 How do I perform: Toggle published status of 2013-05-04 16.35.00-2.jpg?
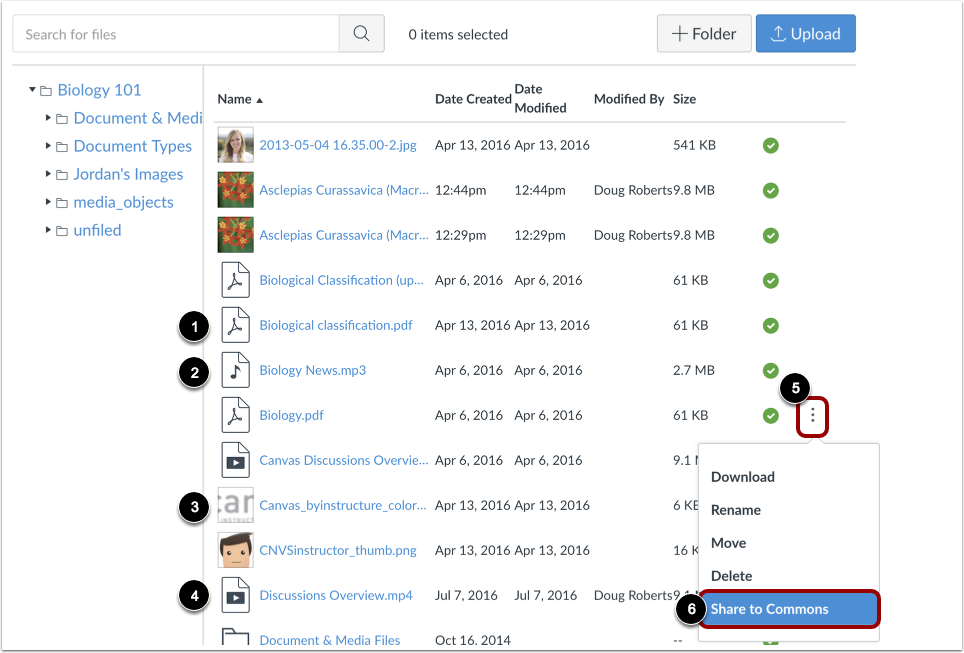coord(770,146)
